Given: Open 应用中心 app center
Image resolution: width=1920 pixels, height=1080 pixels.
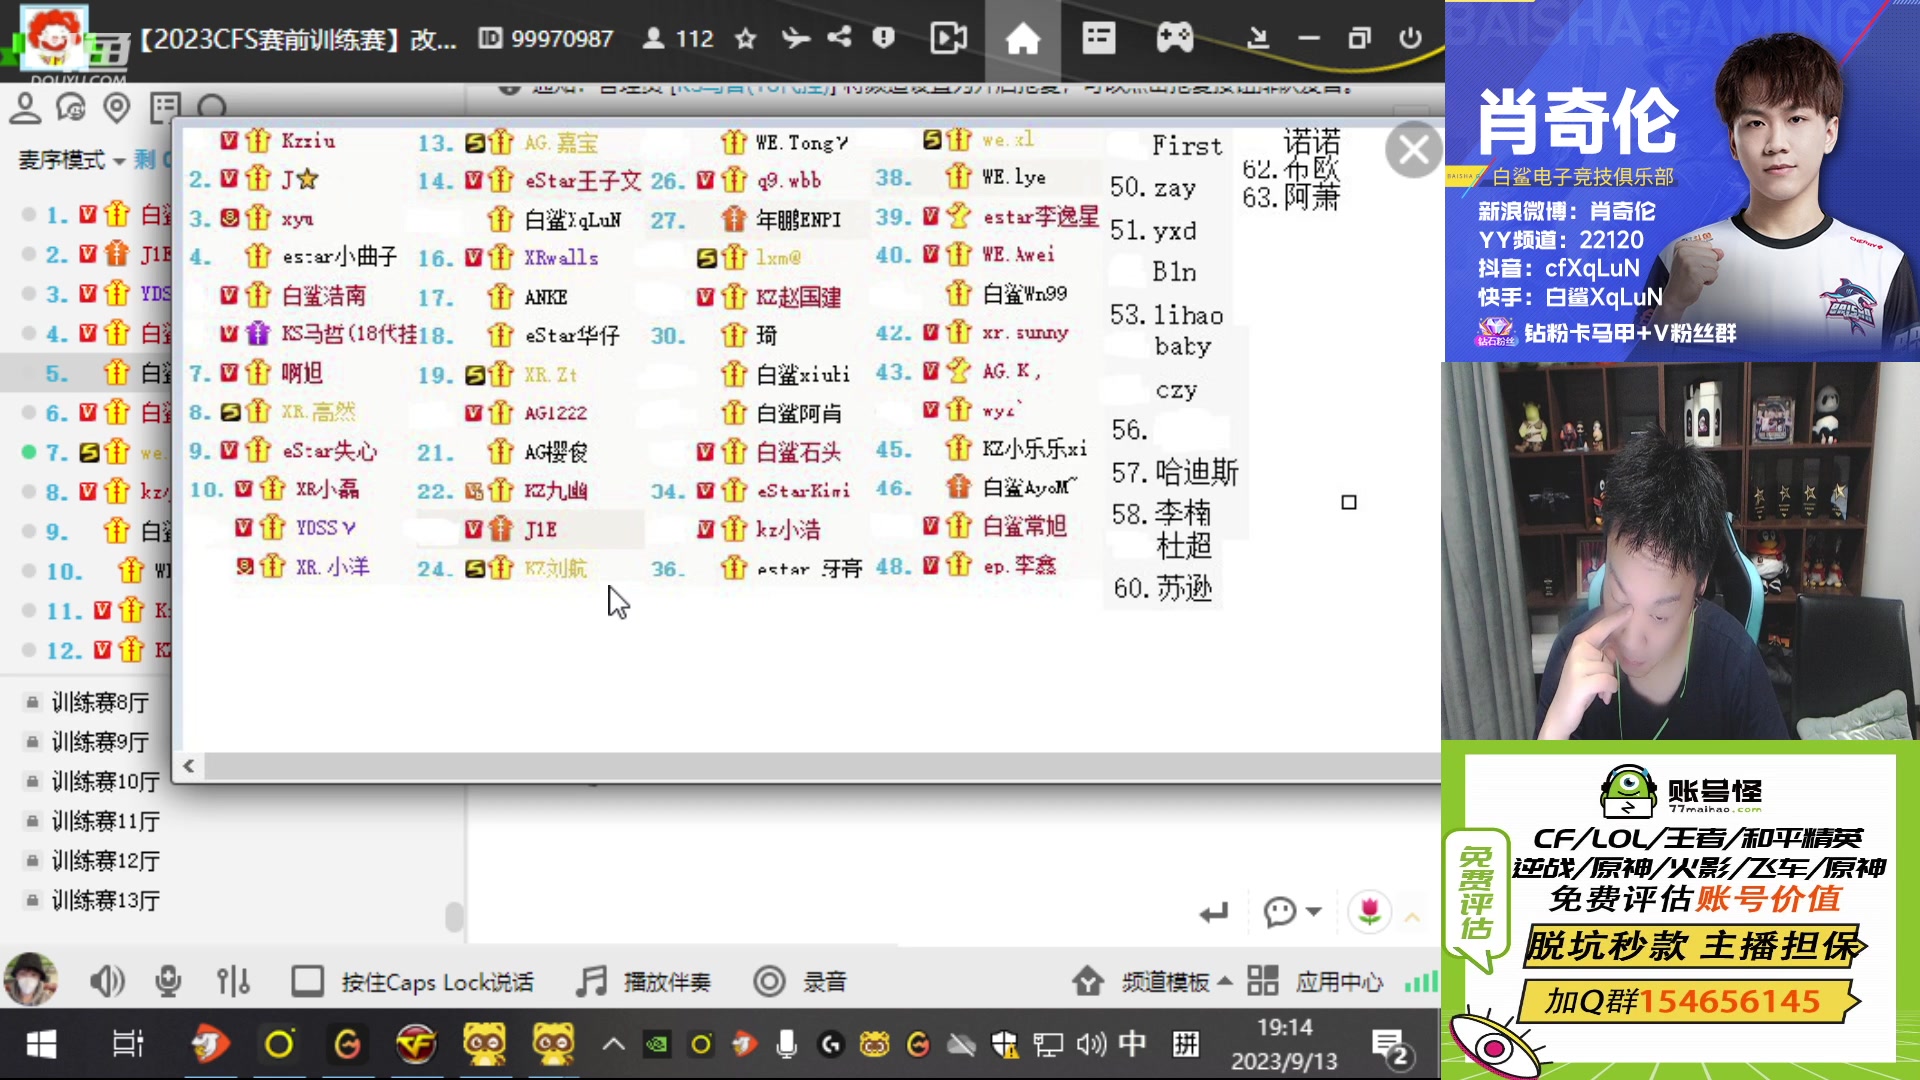Looking at the screenshot, I should 1314,982.
